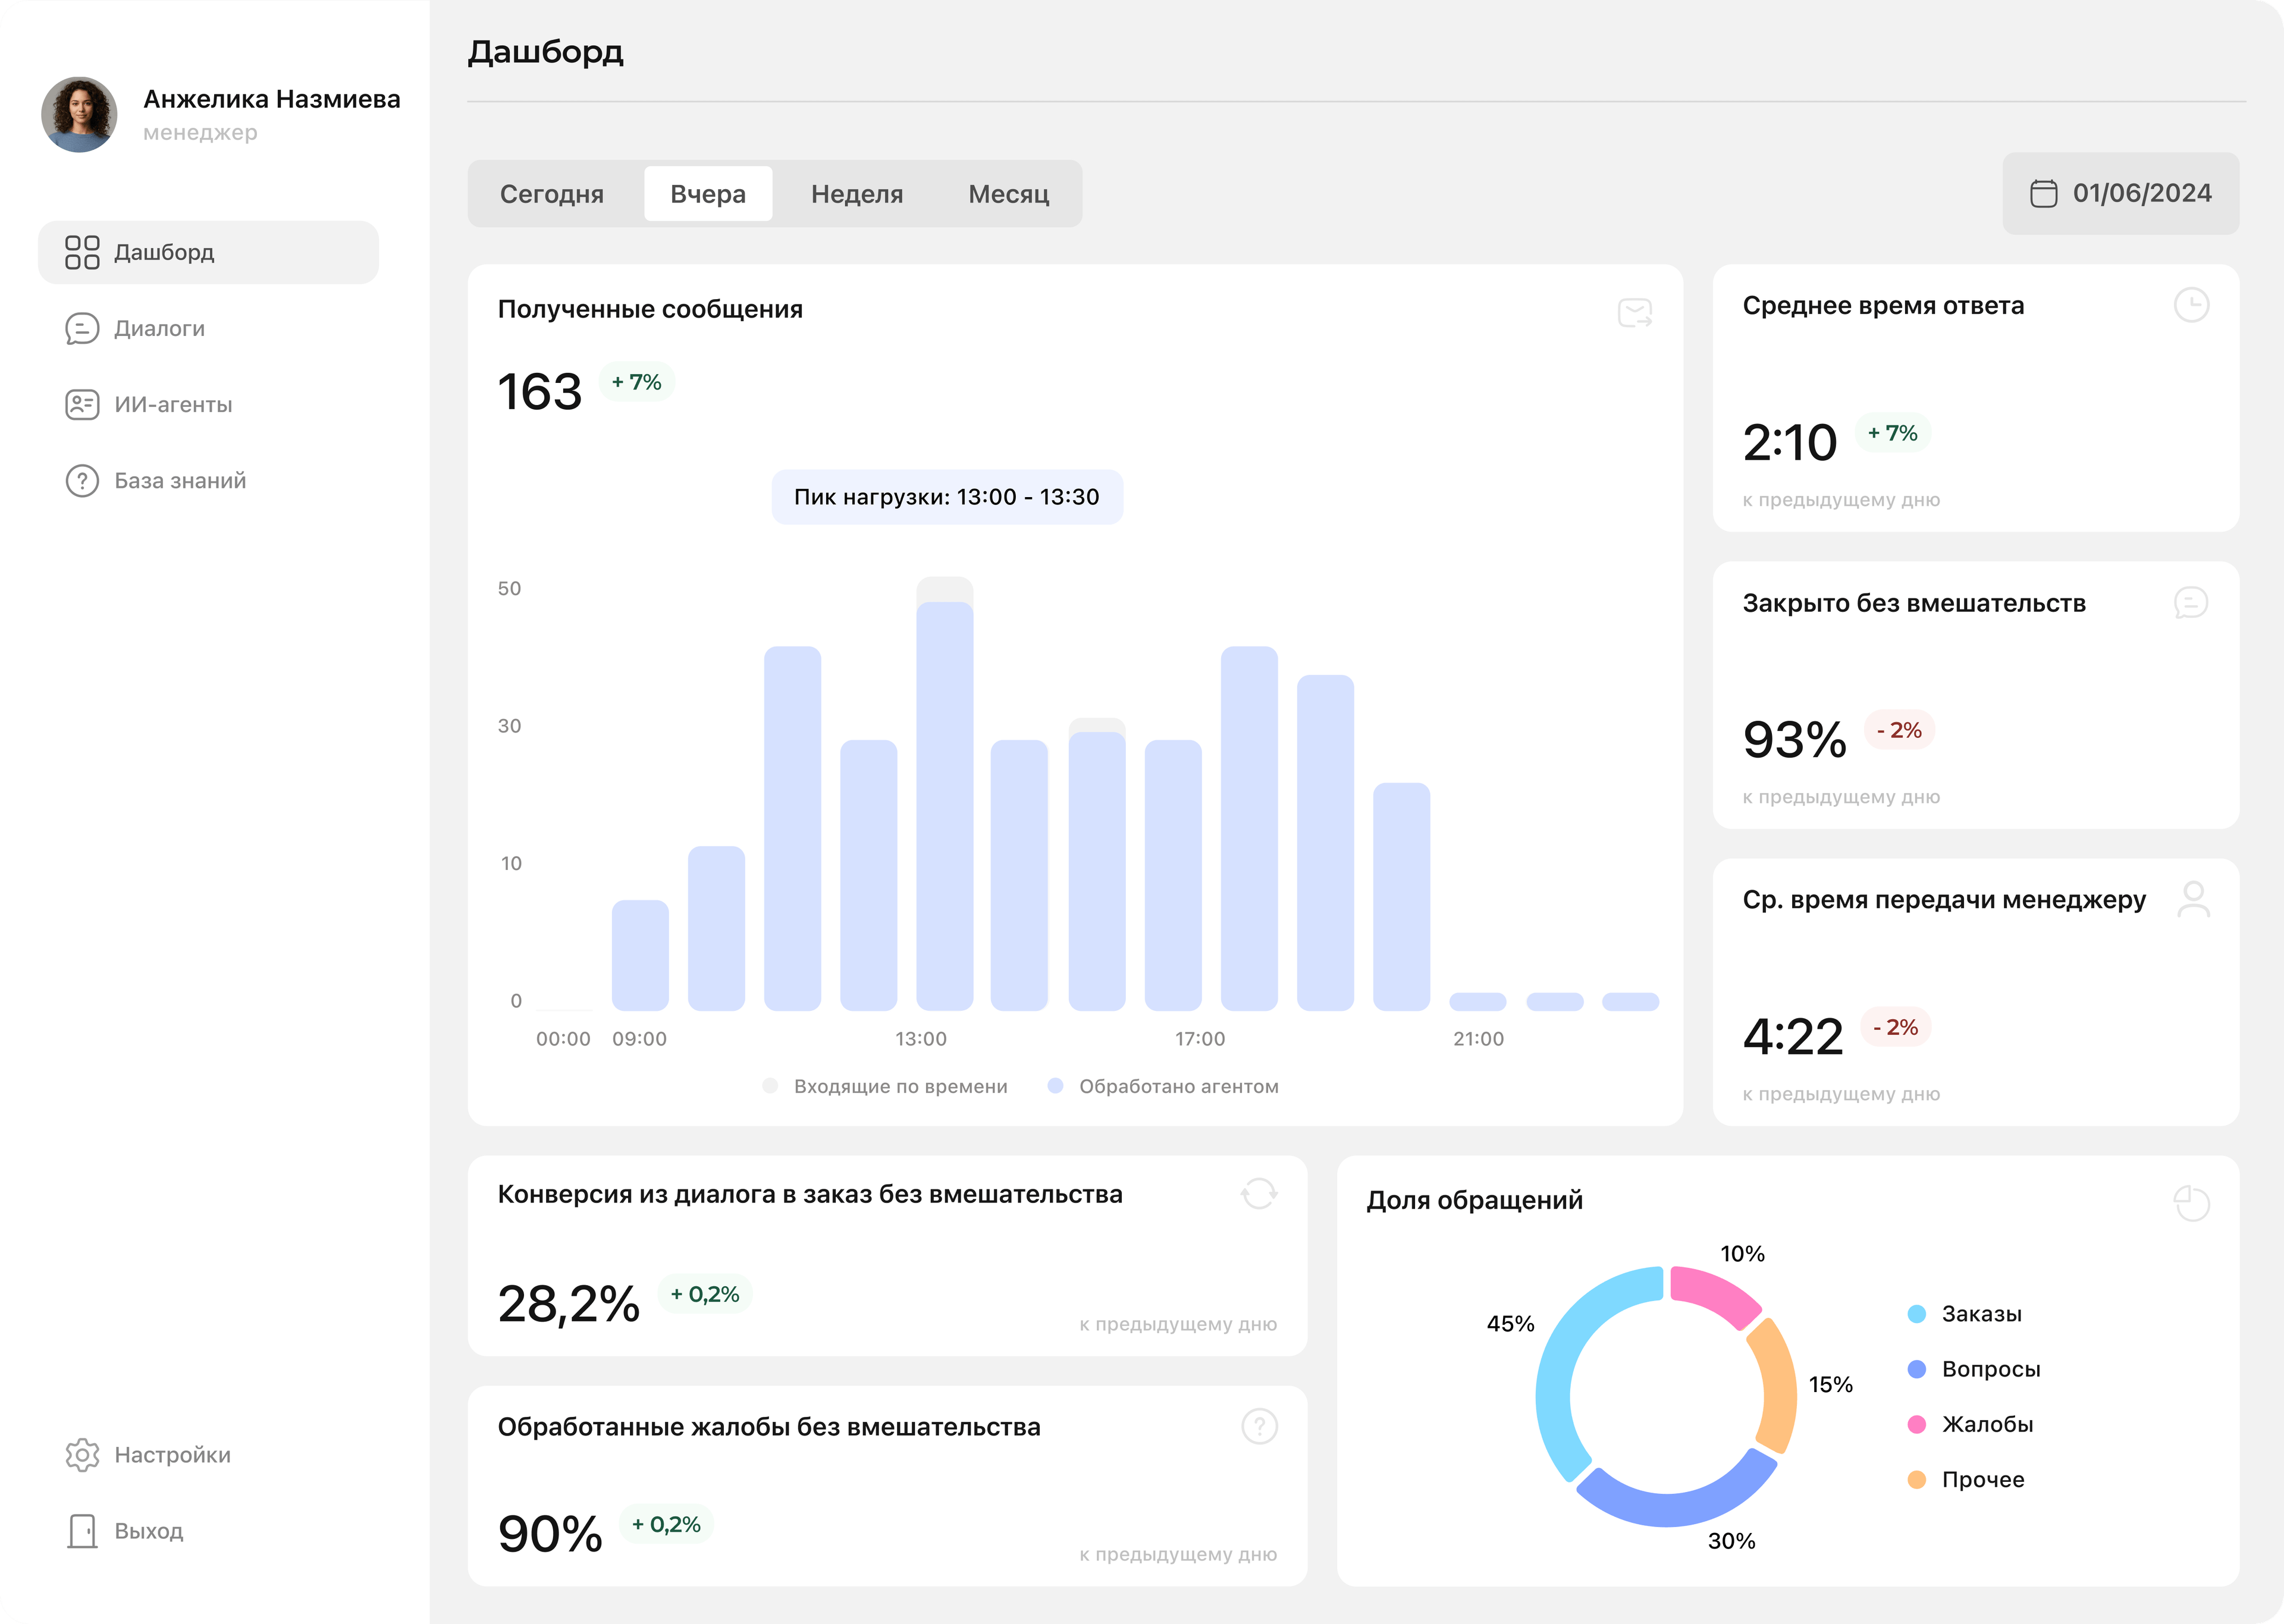This screenshot has width=2284, height=1624.
Task: Open the 01/06/2024 date picker
Action: (2141, 193)
